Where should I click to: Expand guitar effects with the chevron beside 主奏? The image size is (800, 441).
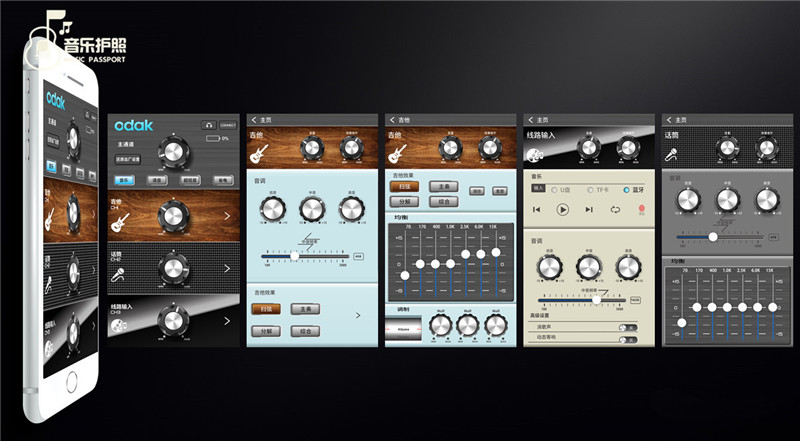pyautogui.click(x=358, y=315)
